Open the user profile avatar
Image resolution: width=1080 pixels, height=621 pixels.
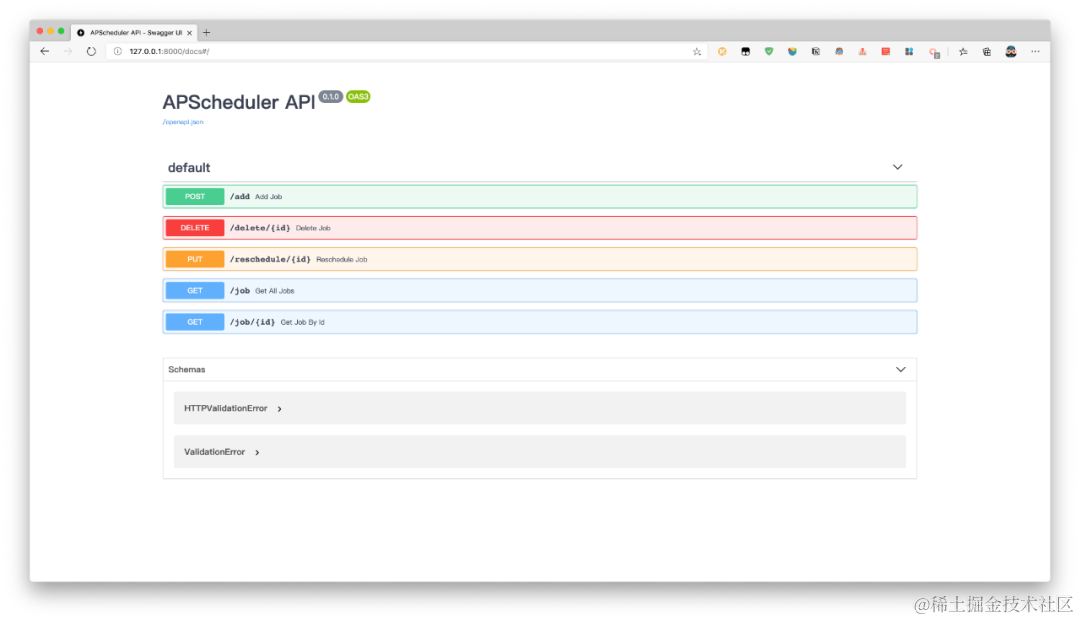point(1010,52)
